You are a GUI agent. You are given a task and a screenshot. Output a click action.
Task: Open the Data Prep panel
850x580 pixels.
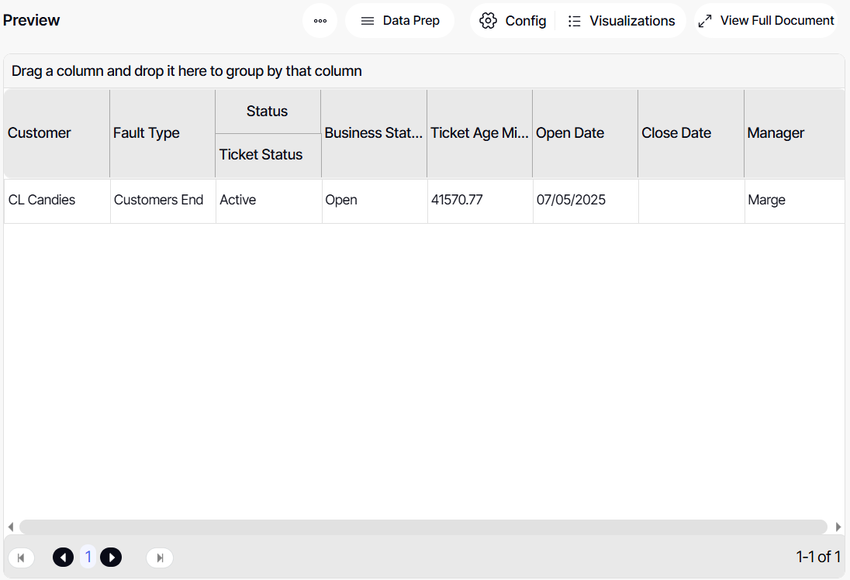(x=399, y=21)
